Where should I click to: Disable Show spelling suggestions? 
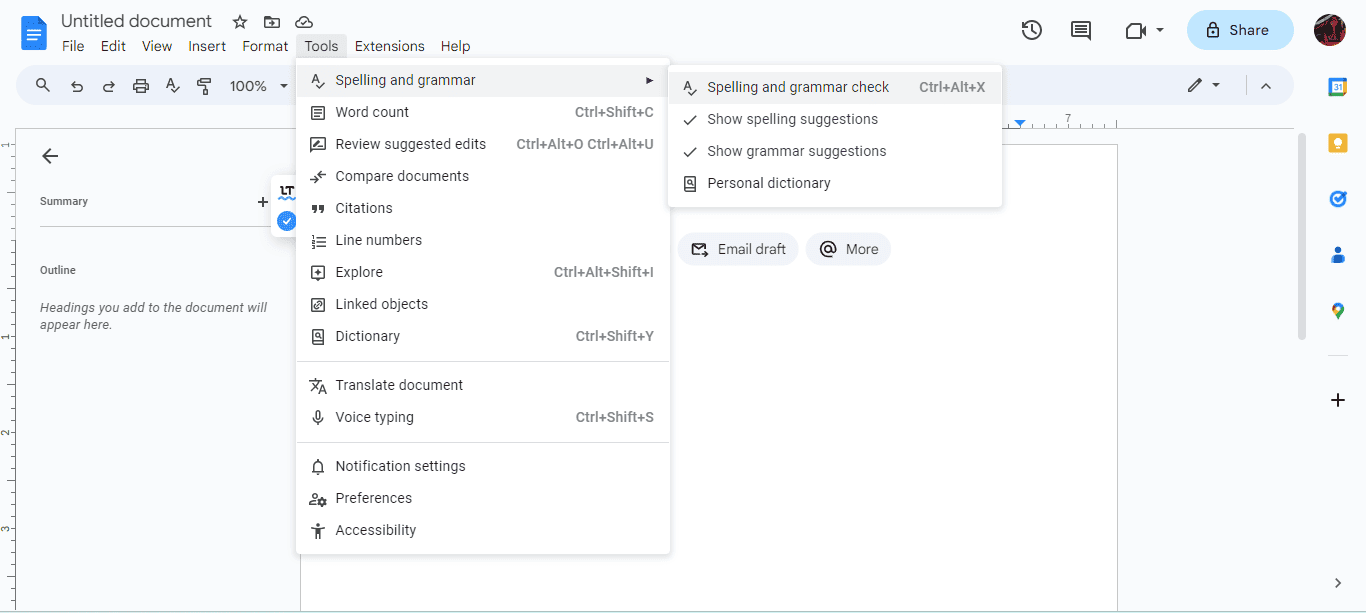pos(793,118)
